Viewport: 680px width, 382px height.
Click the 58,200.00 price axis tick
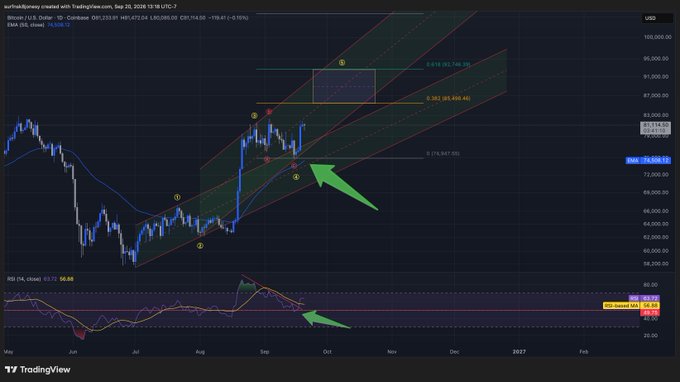tap(657, 264)
